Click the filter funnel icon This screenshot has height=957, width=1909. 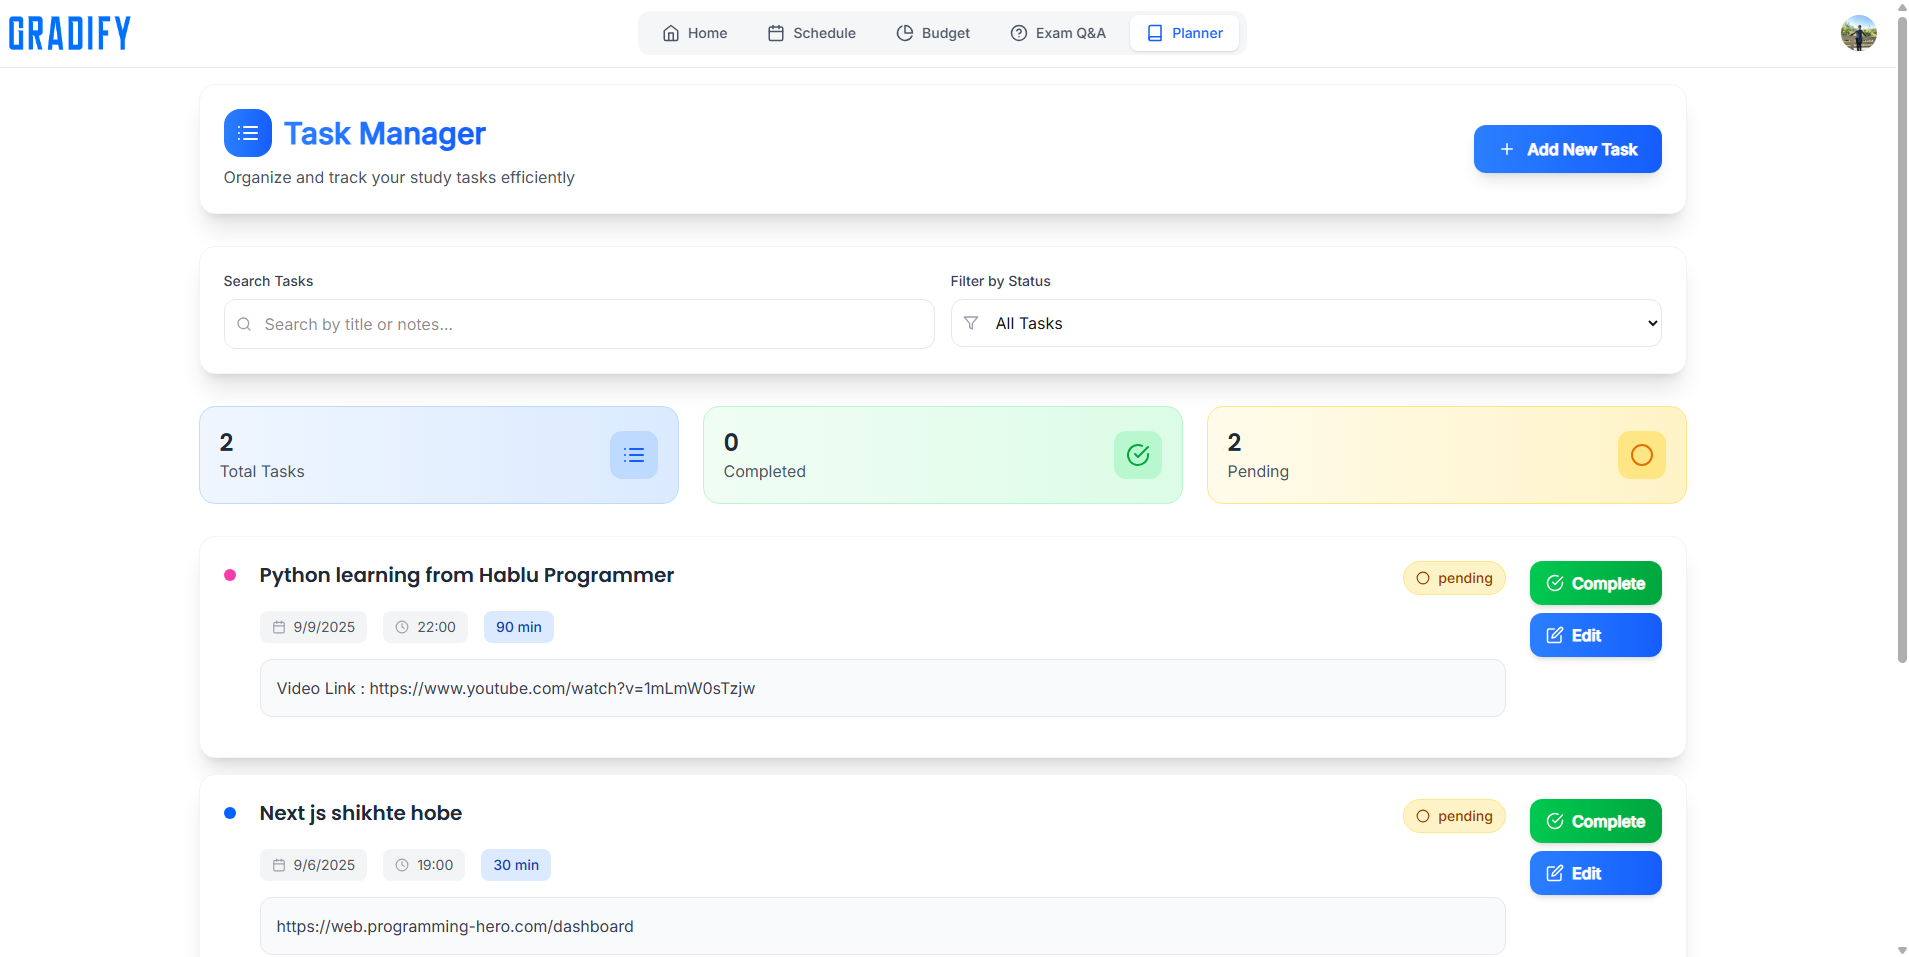click(x=971, y=323)
